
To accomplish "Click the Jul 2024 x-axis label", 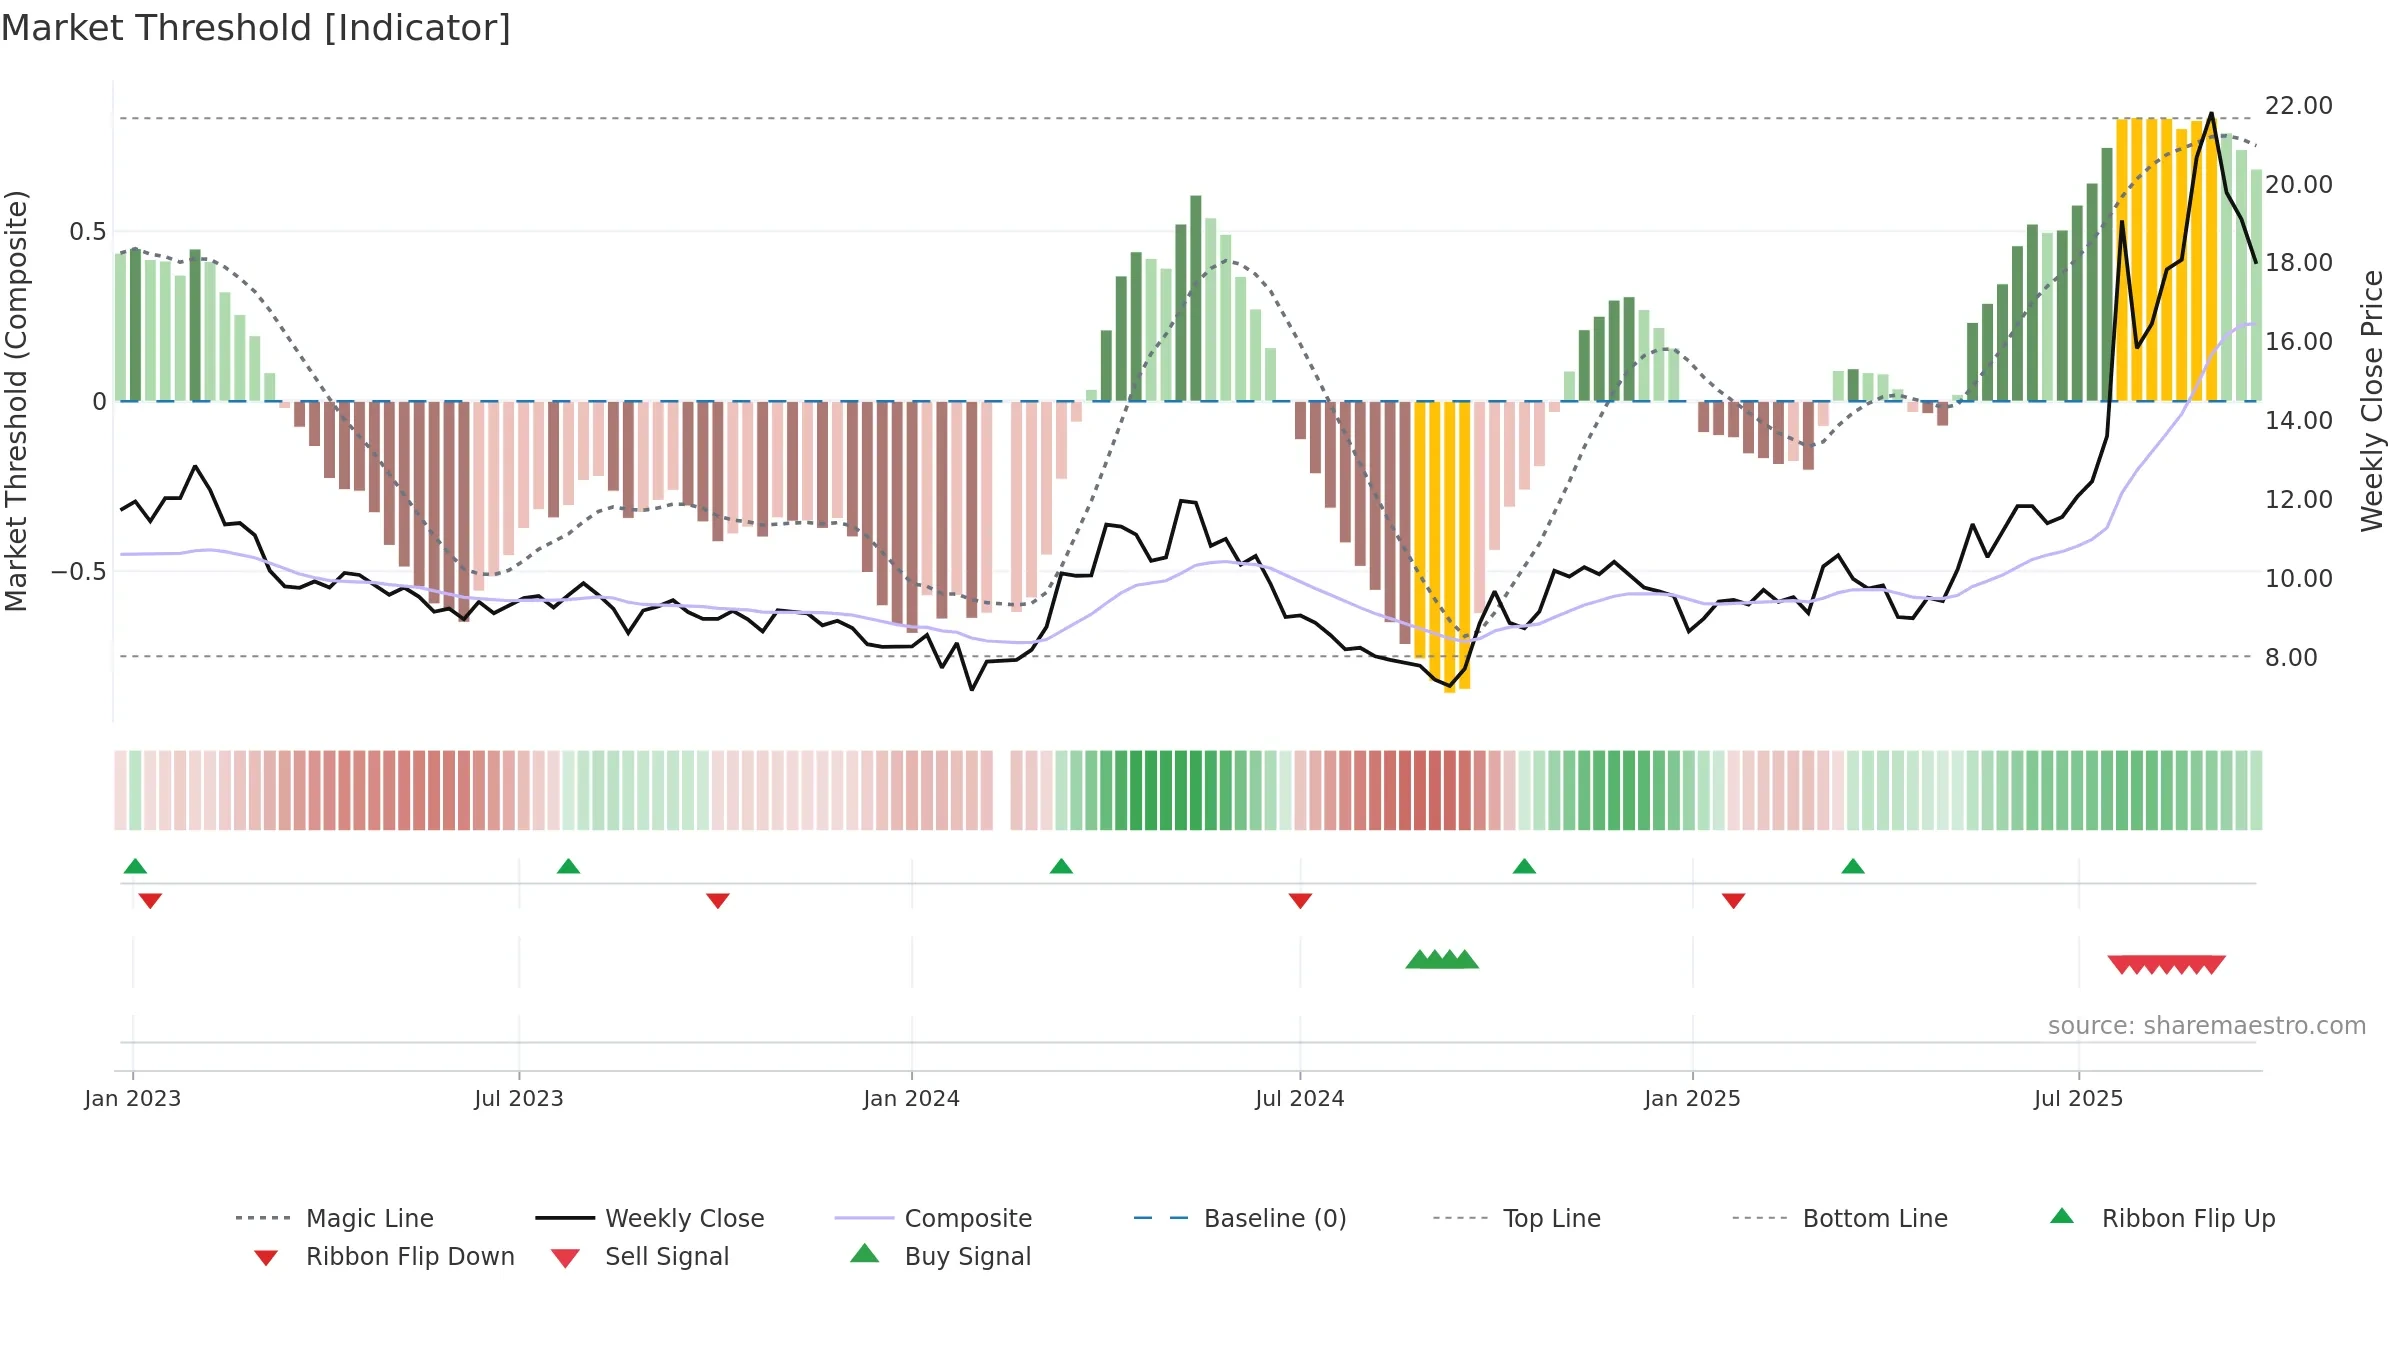I will click(1300, 1099).
